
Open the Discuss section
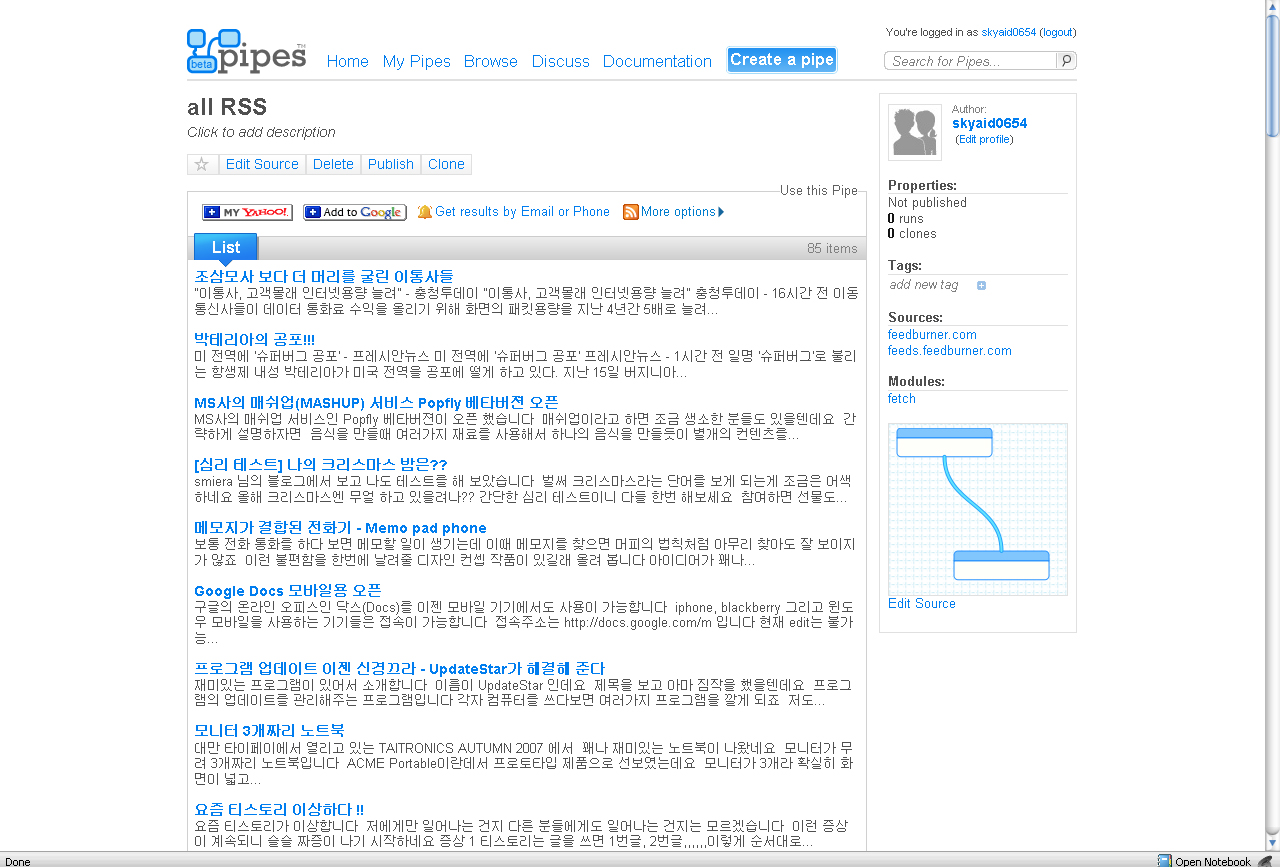pyautogui.click(x=561, y=61)
